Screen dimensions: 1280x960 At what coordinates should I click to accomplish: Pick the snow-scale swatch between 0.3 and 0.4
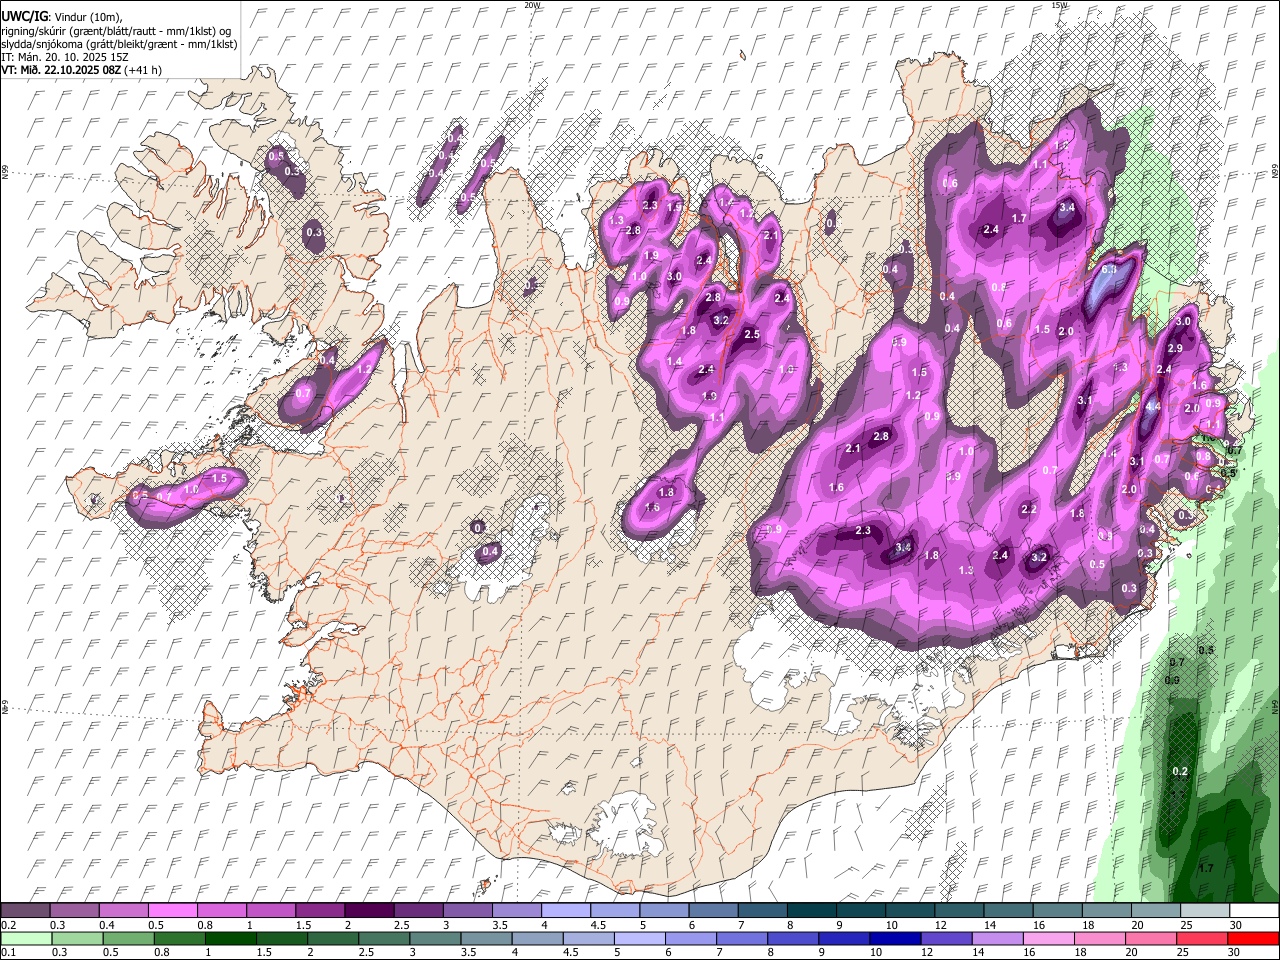tap(74, 910)
